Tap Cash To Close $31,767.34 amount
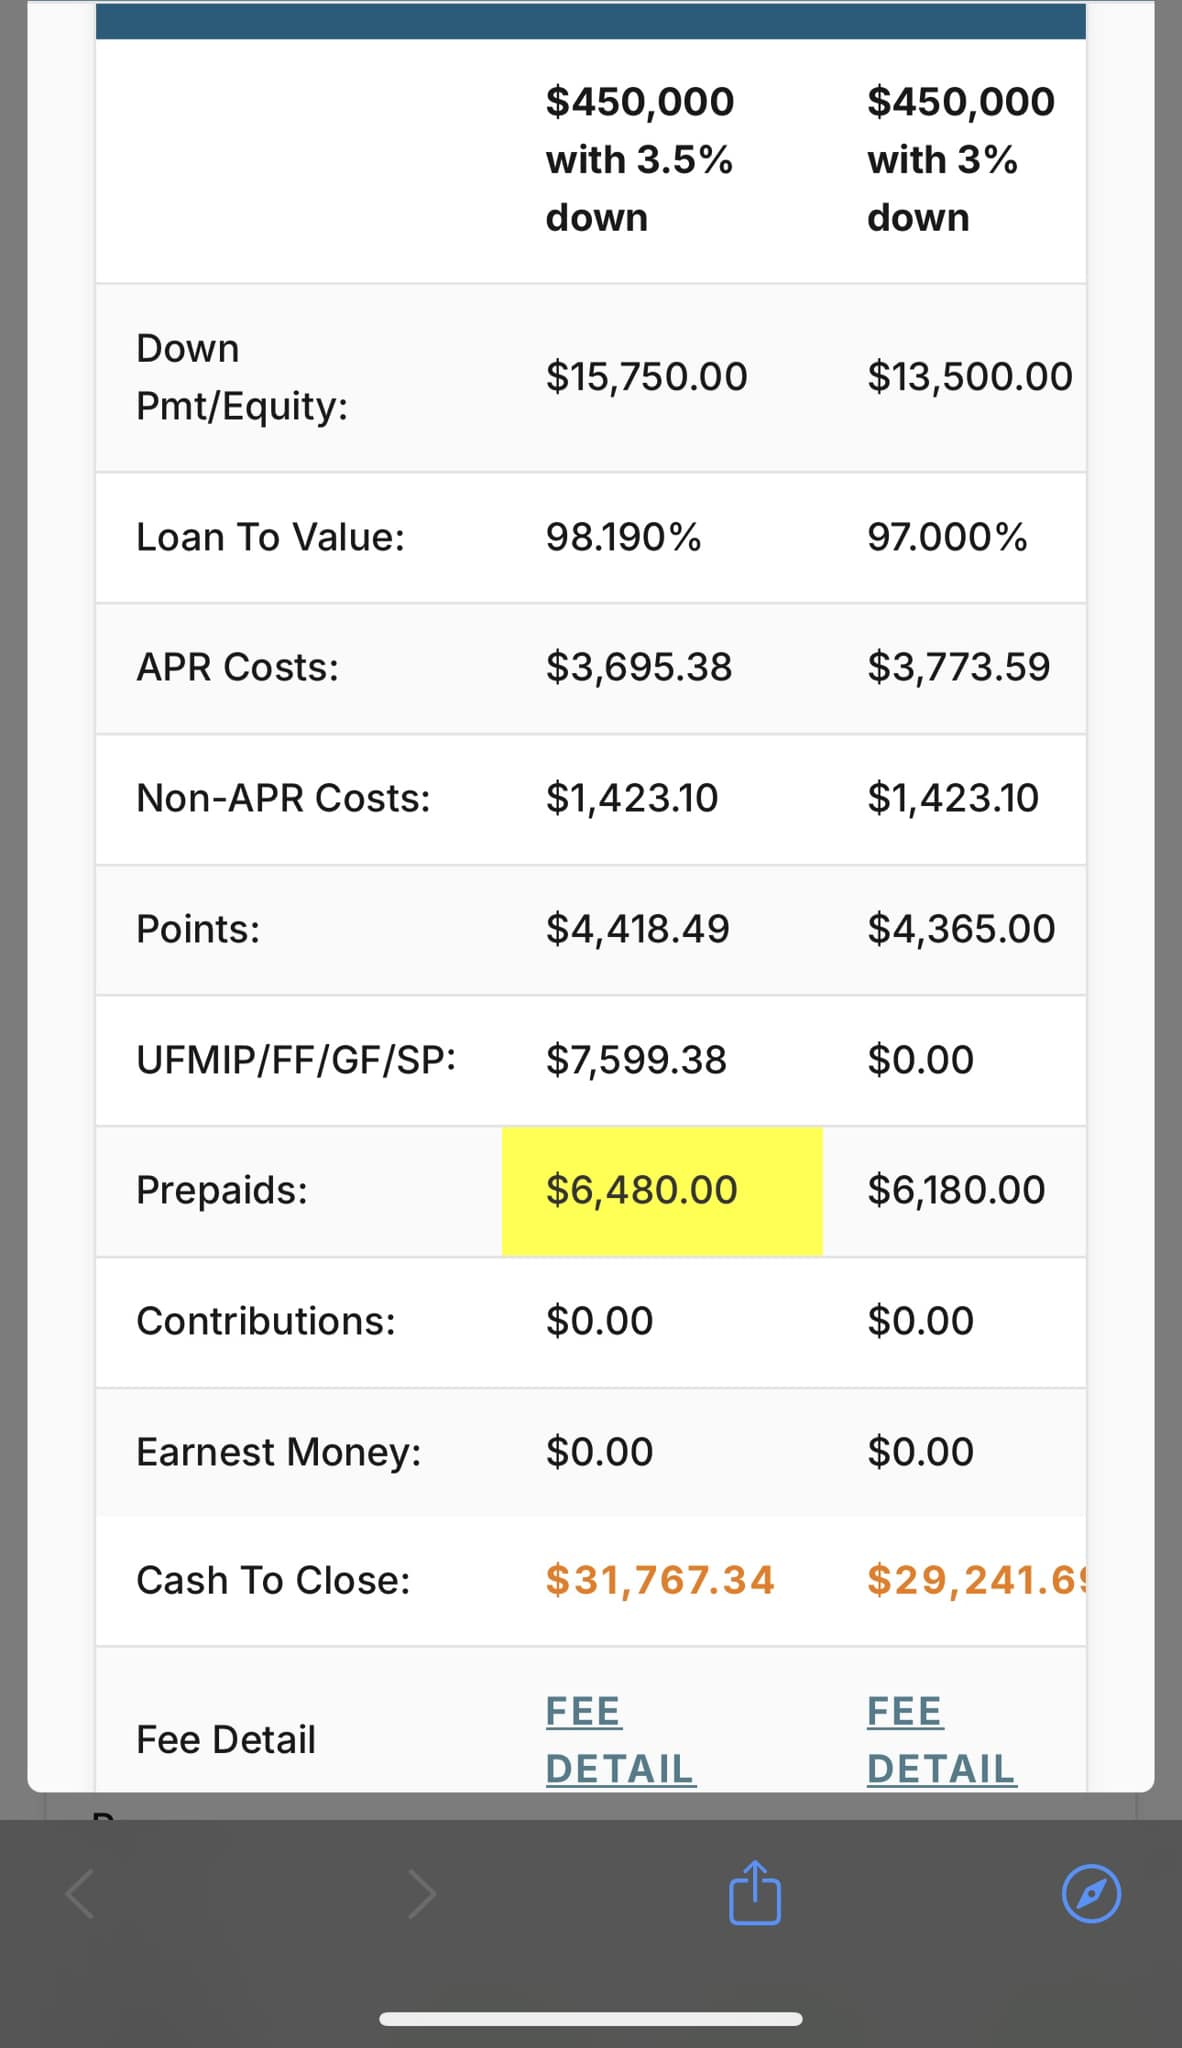 point(660,1580)
